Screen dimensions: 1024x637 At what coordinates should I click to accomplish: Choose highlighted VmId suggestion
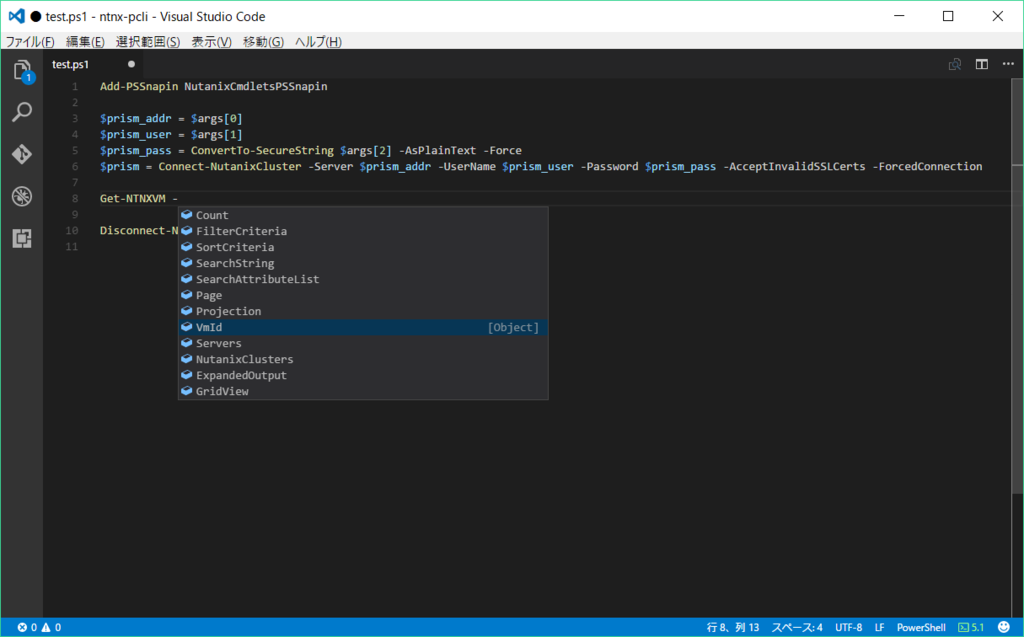coord(363,327)
